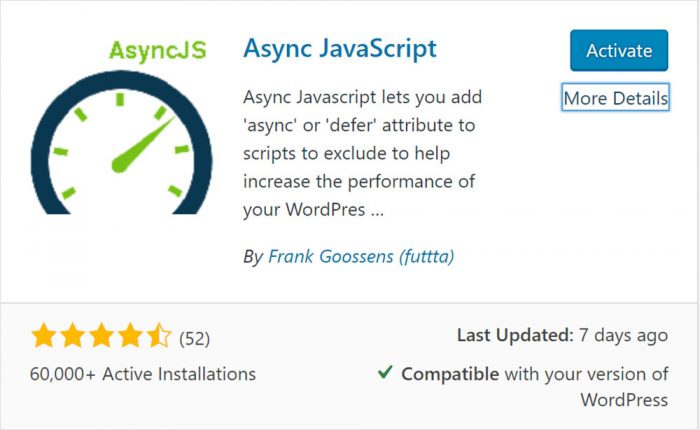Click the (52) ratings count
This screenshot has width=700, height=430.
(x=195, y=338)
